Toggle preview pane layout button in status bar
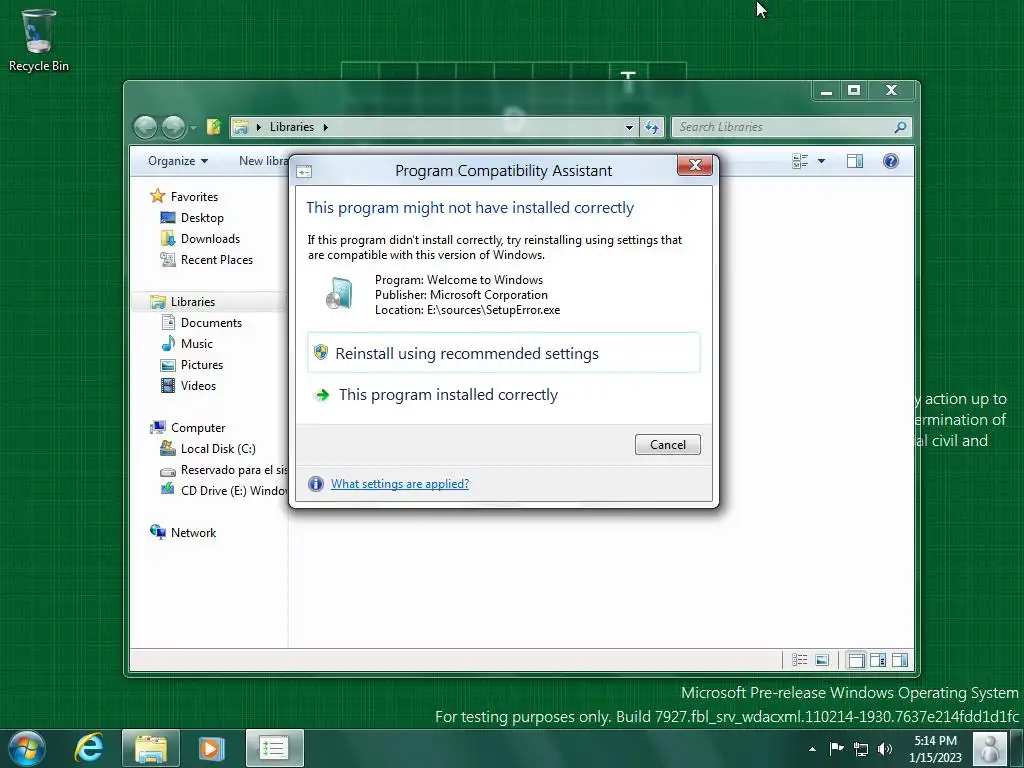This screenshot has height=768, width=1024. [x=900, y=660]
